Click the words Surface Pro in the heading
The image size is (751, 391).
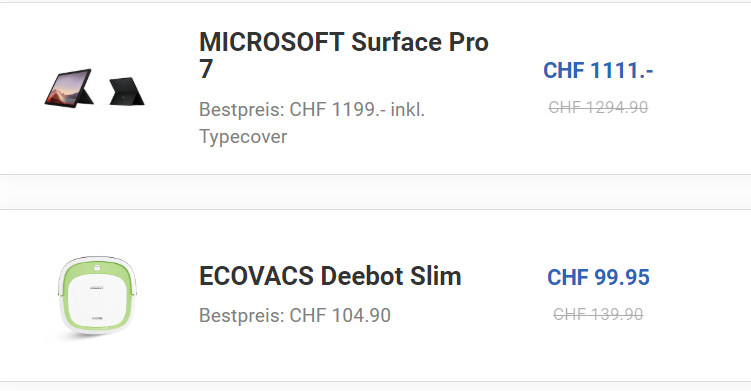tap(420, 42)
